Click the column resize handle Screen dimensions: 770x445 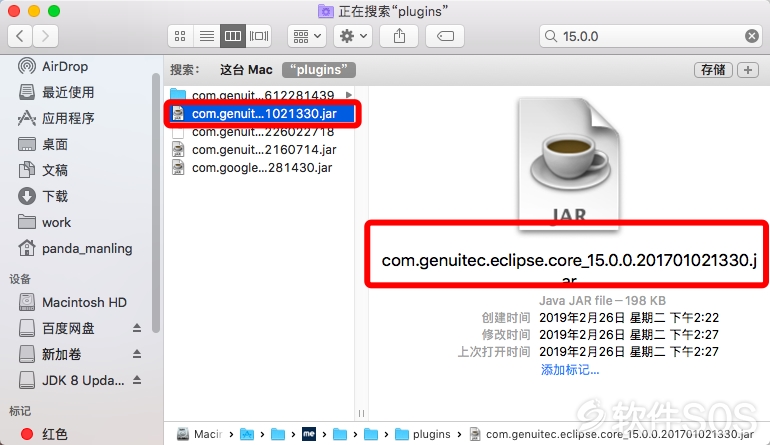point(361,414)
